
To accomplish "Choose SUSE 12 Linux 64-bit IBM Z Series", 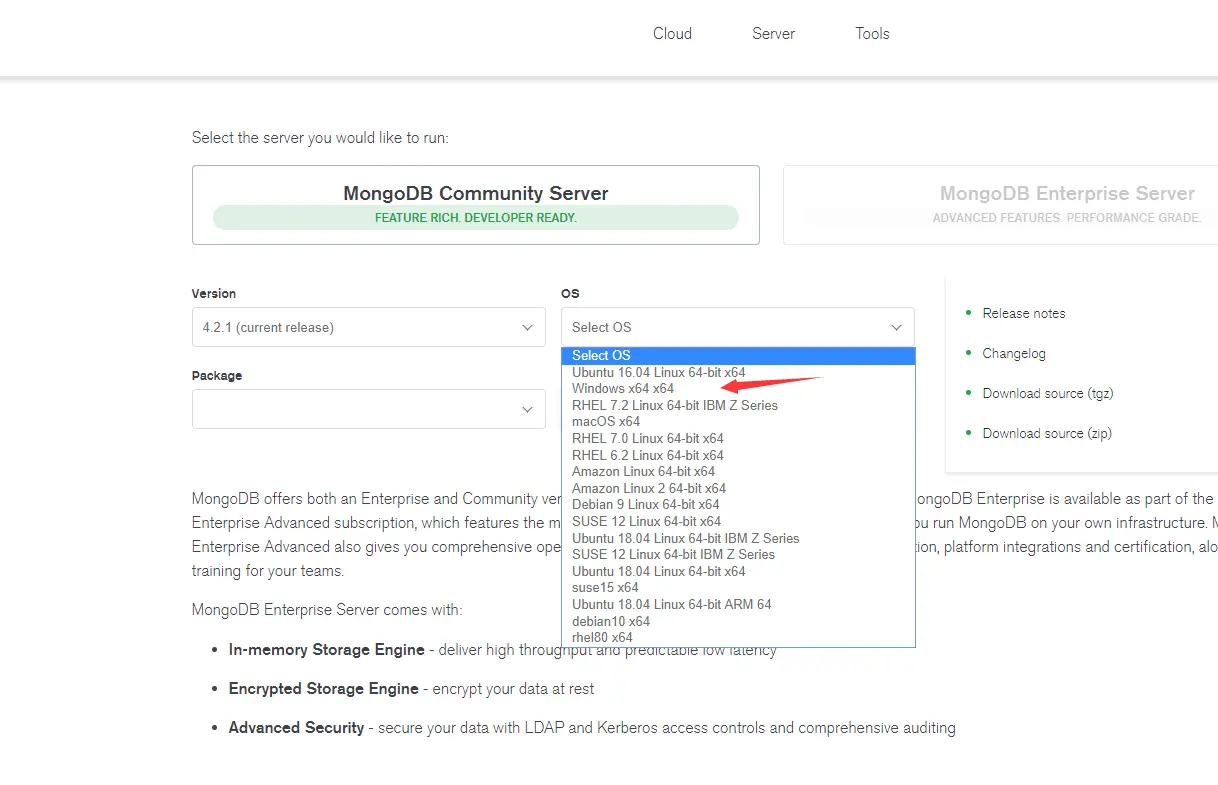I will pos(738,554).
